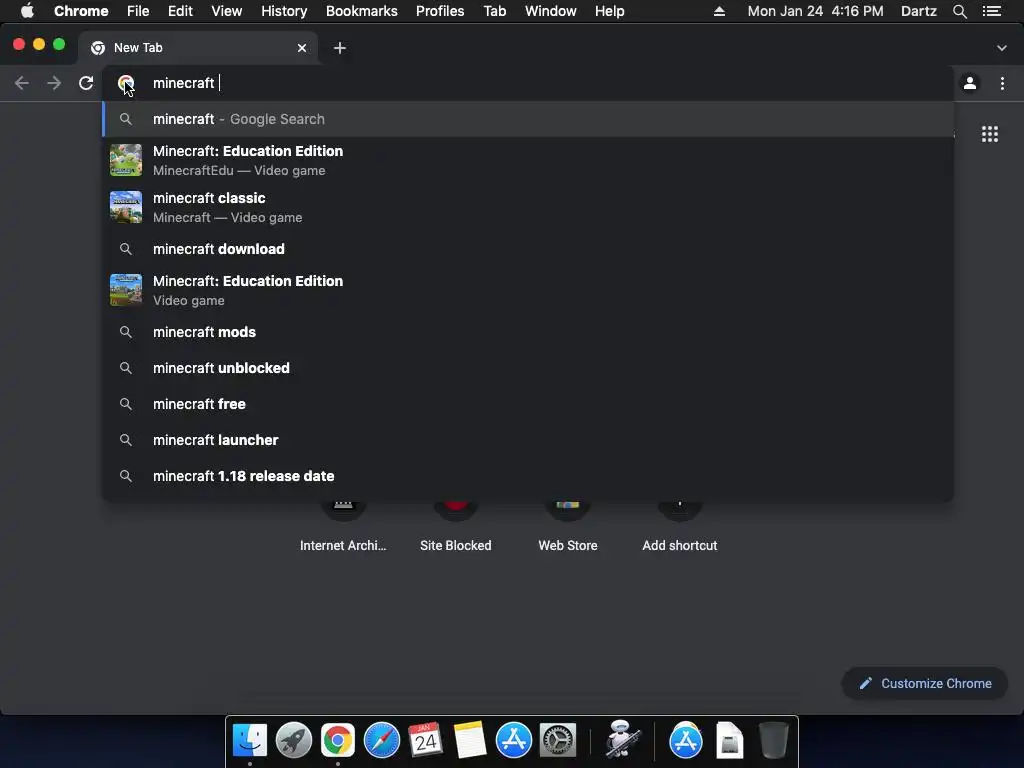
Task: Open the Tab menu
Action: (x=494, y=11)
